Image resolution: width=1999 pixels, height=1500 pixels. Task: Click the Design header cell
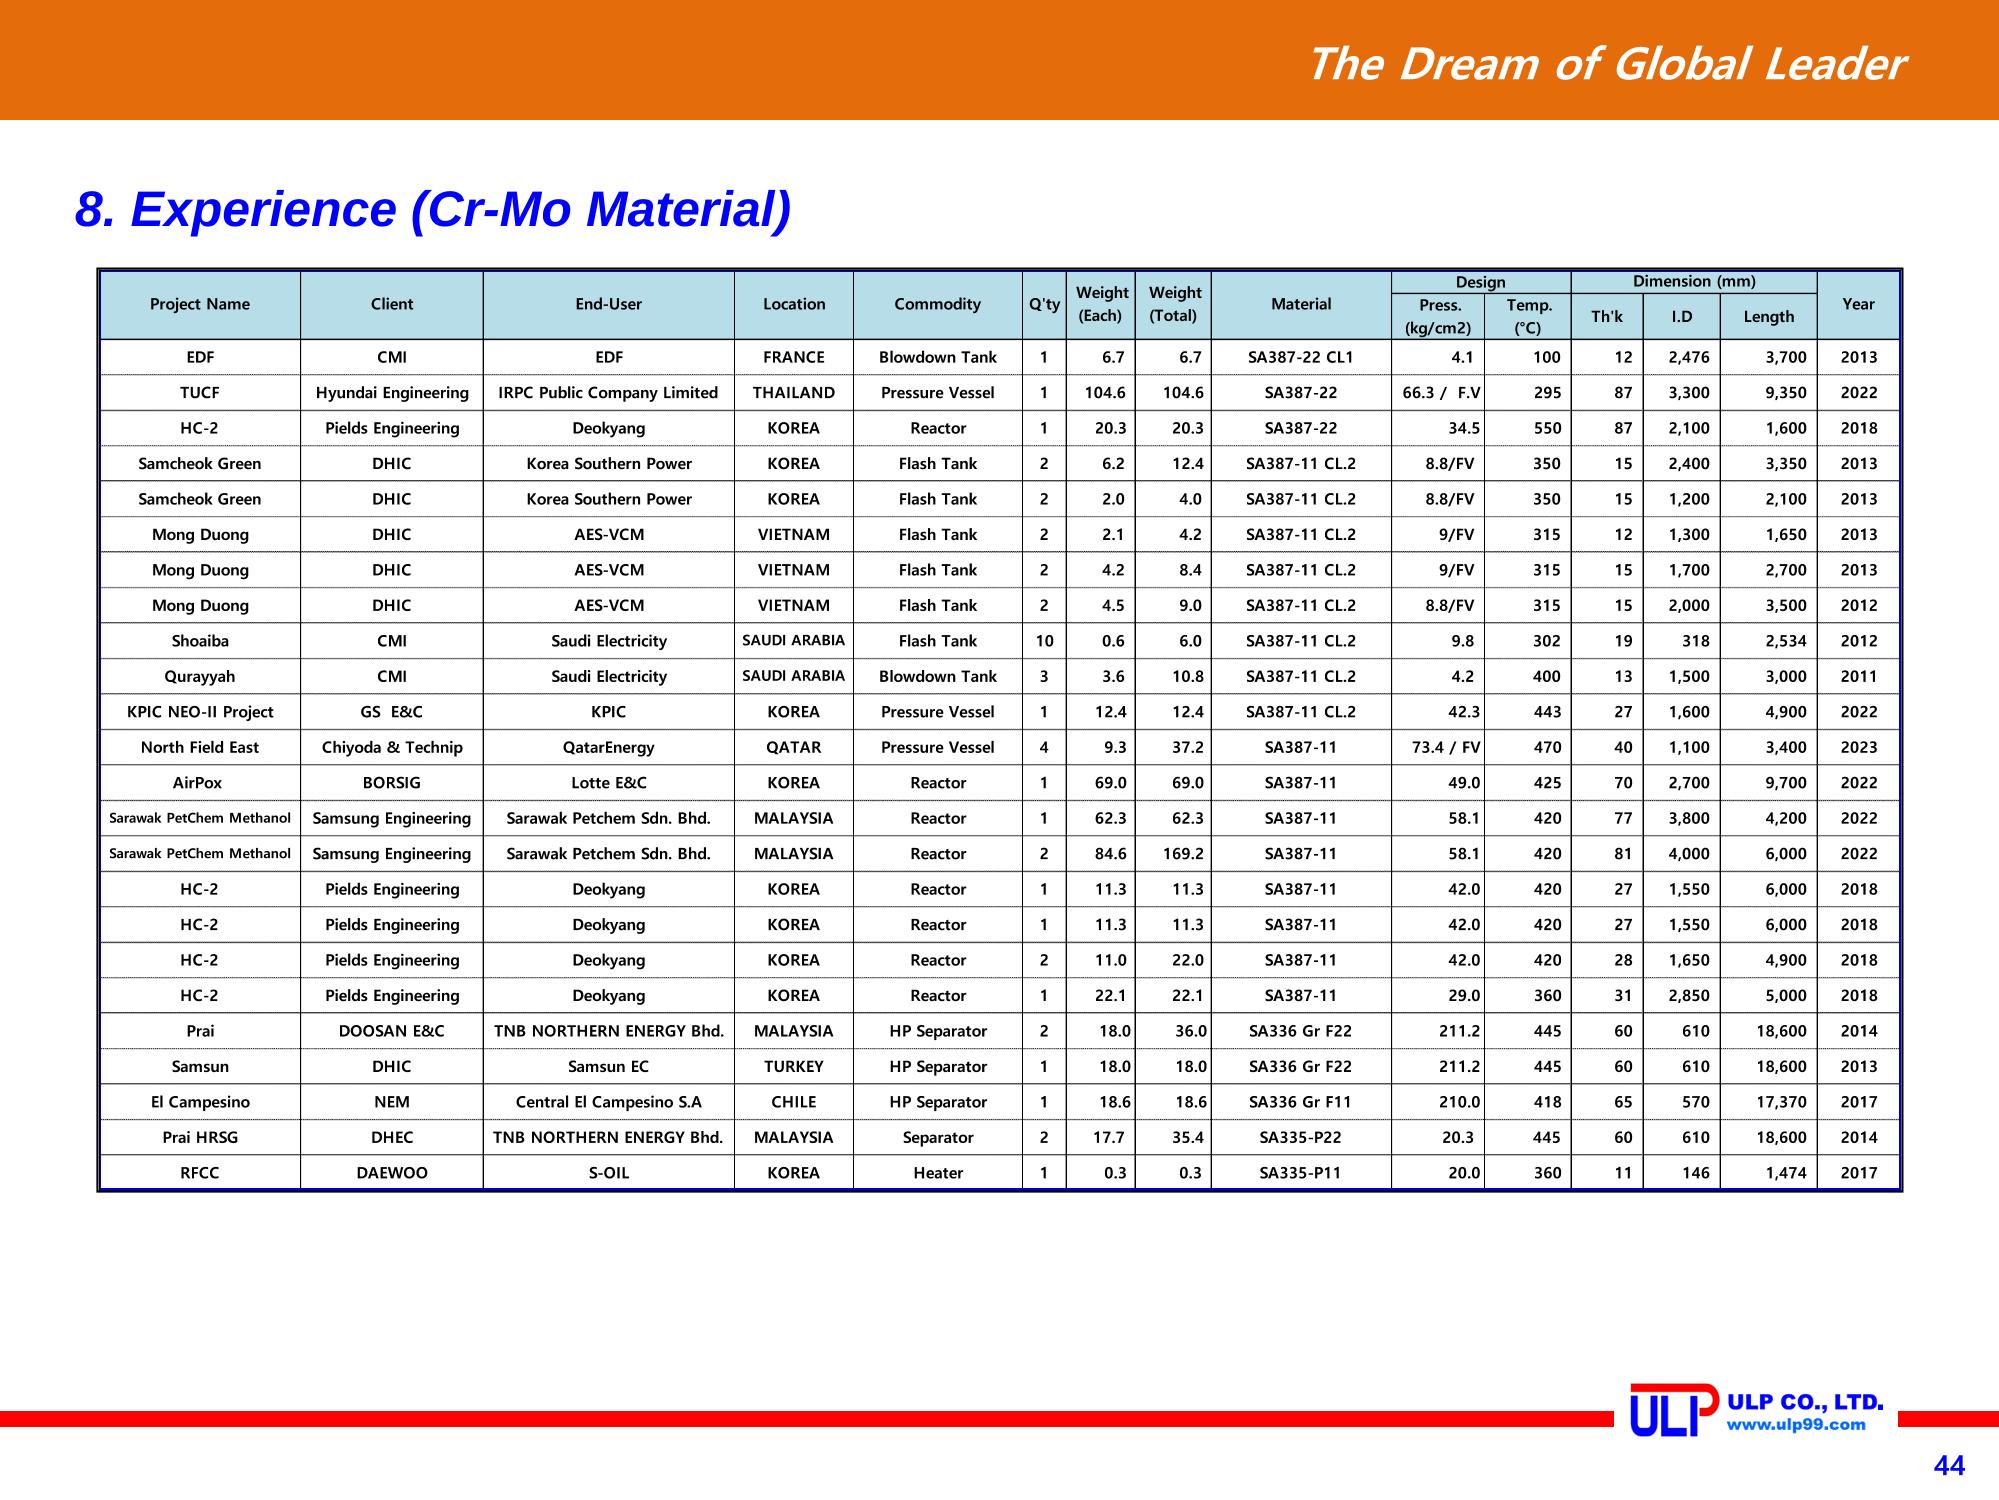(1480, 283)
